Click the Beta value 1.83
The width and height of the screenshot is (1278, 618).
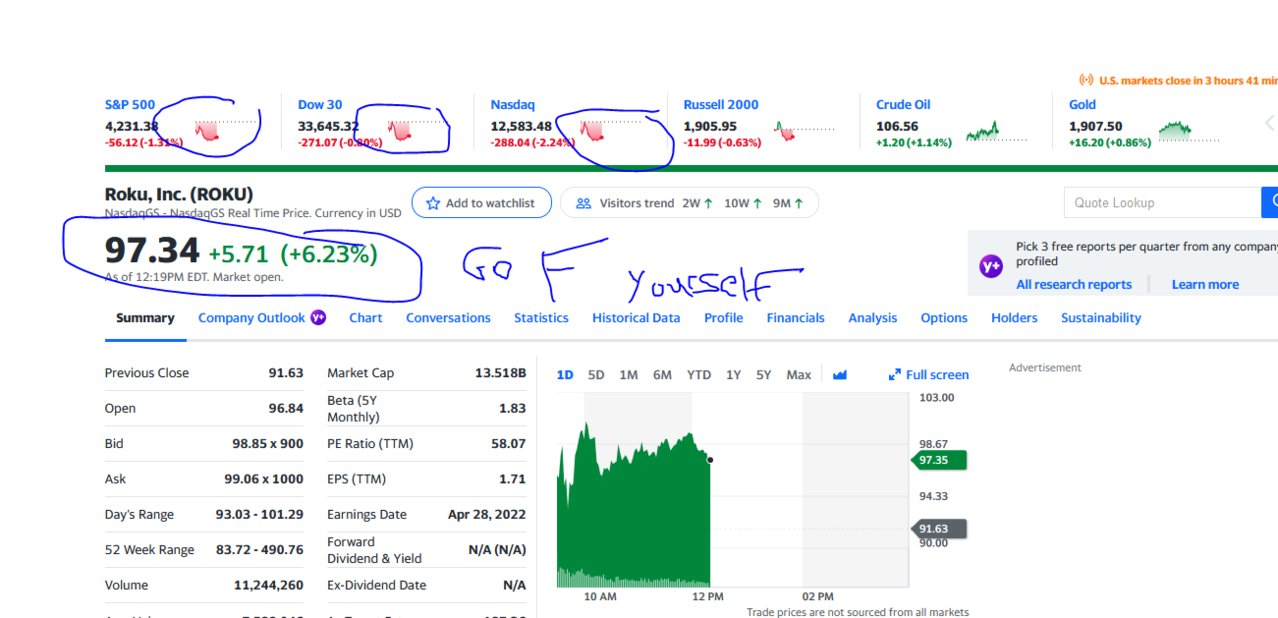click(512, 408)
